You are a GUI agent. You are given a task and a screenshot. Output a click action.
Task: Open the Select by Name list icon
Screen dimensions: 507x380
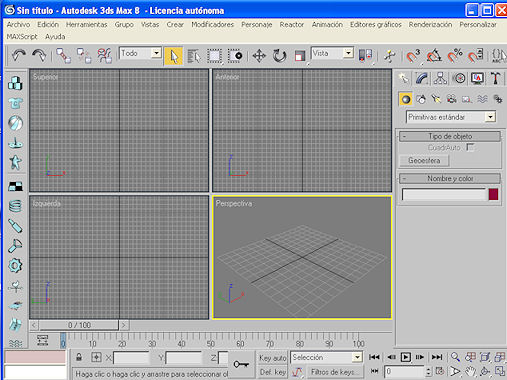tap(194, 56)
